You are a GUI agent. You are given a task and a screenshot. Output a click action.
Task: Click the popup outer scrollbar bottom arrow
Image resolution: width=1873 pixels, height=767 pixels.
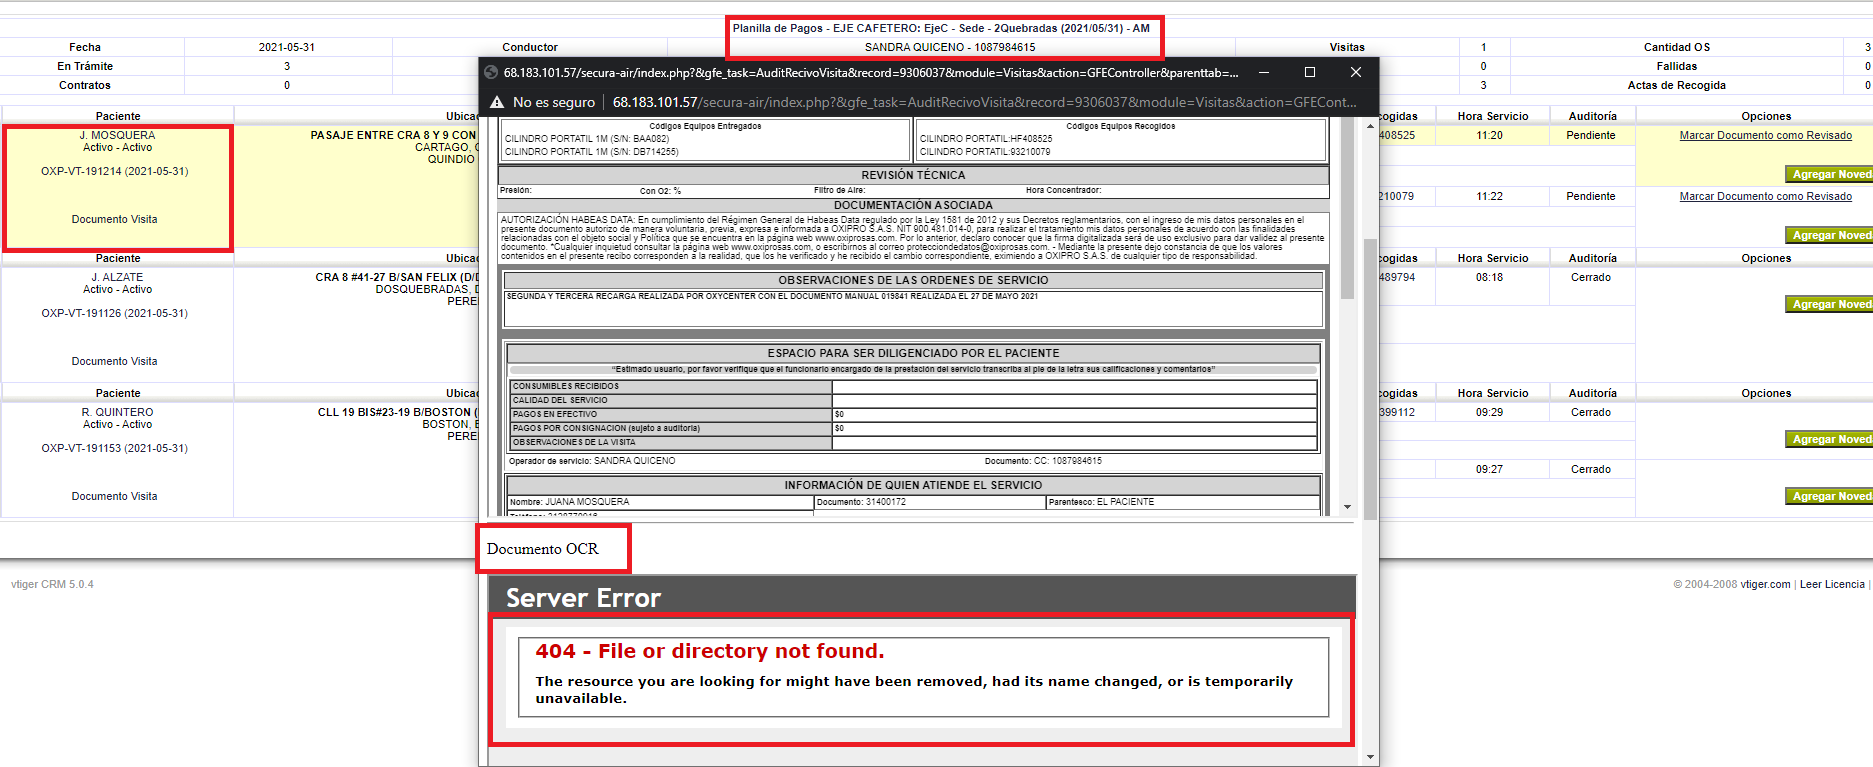pyautogui.click(x=1370, y=757)
